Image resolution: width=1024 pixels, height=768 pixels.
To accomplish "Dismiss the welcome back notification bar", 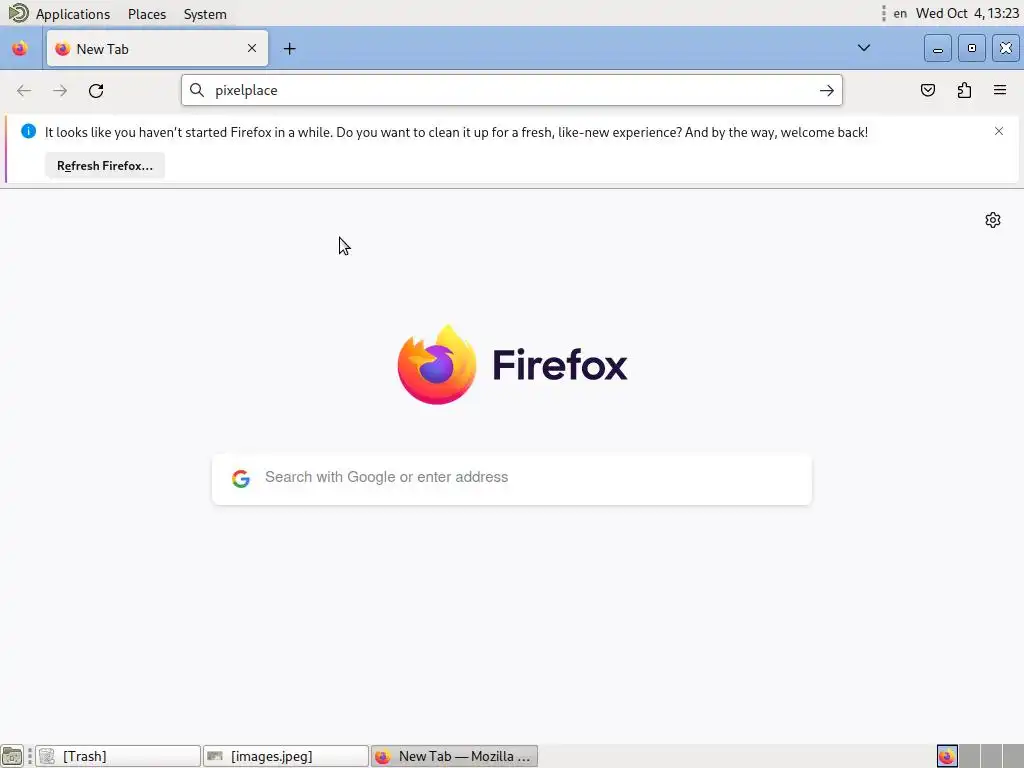I will coord(999,131).
